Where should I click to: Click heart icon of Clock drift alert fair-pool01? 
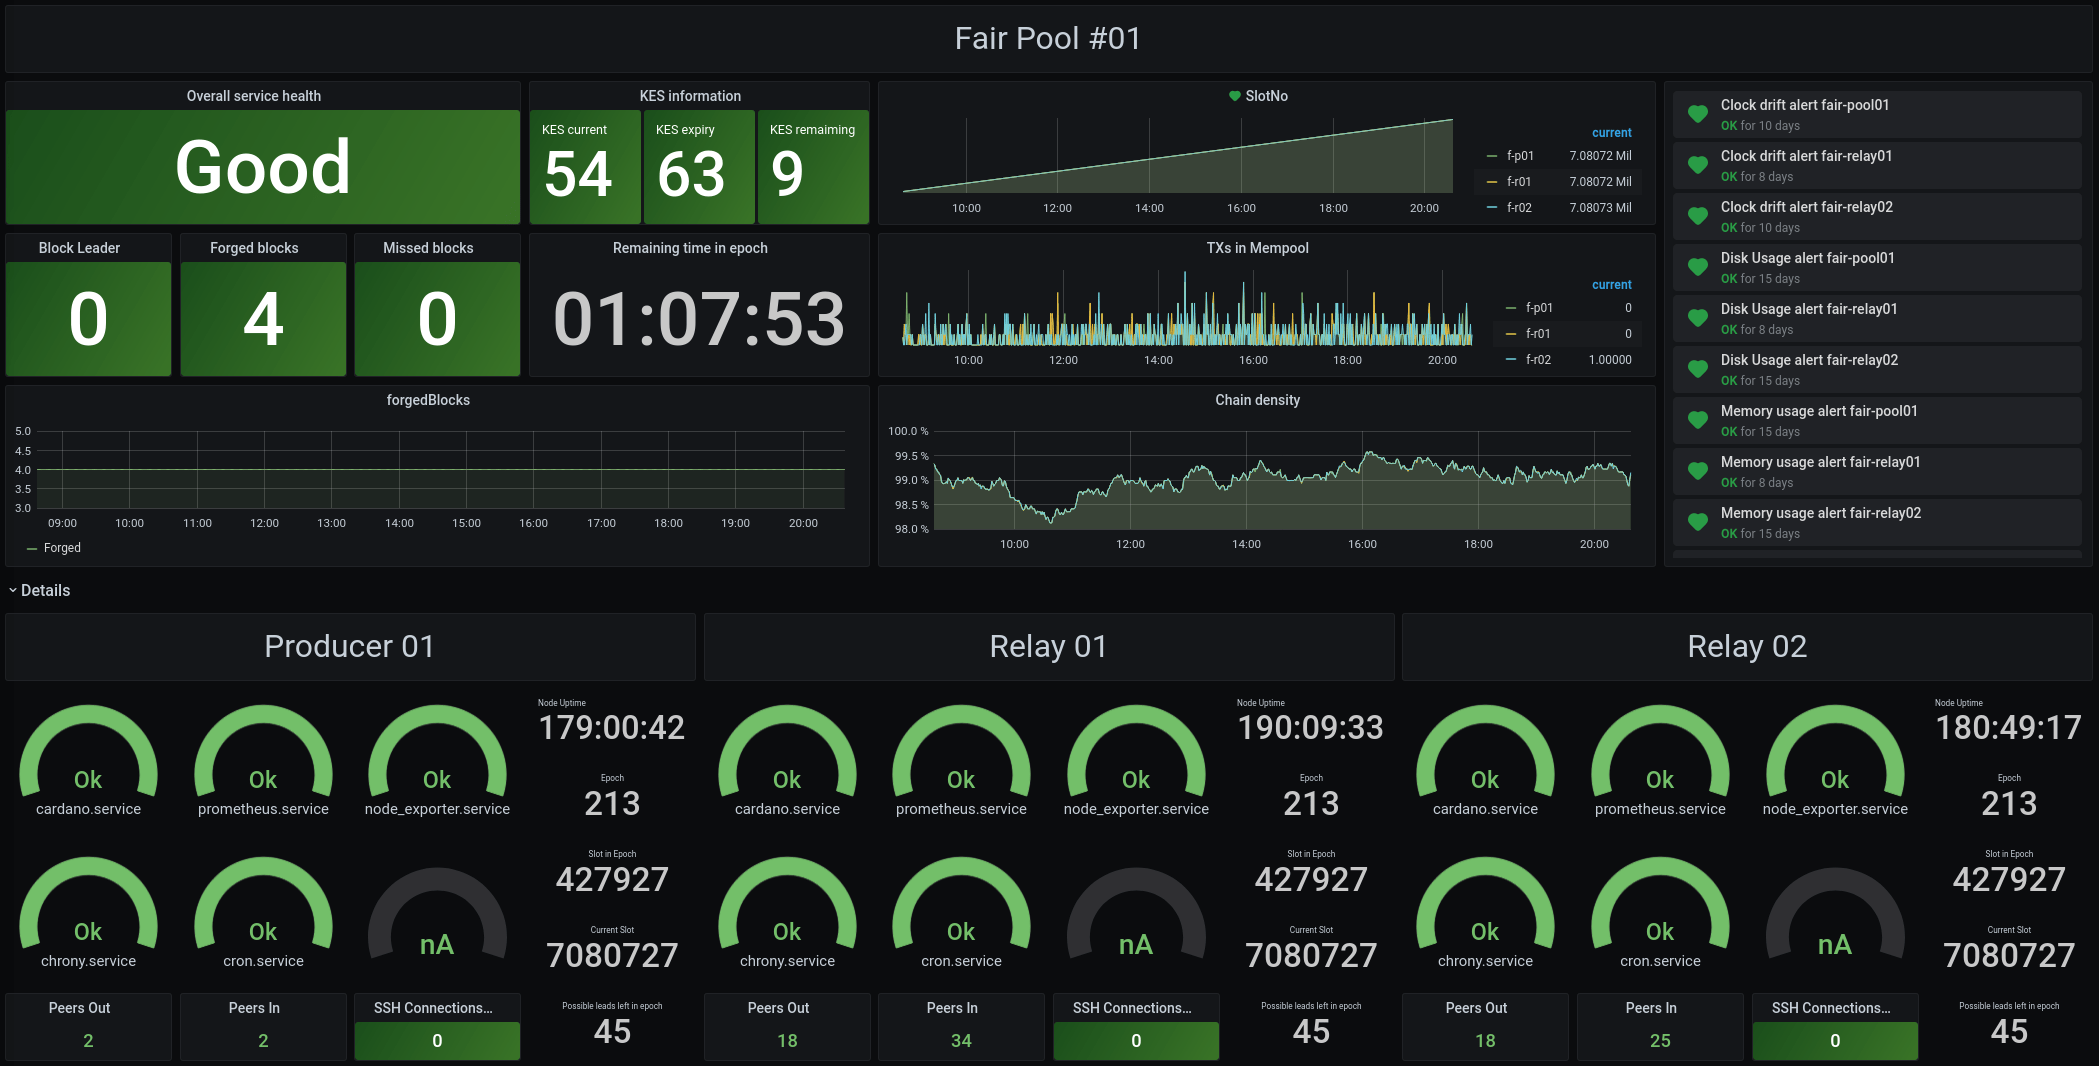[1697, 114]
